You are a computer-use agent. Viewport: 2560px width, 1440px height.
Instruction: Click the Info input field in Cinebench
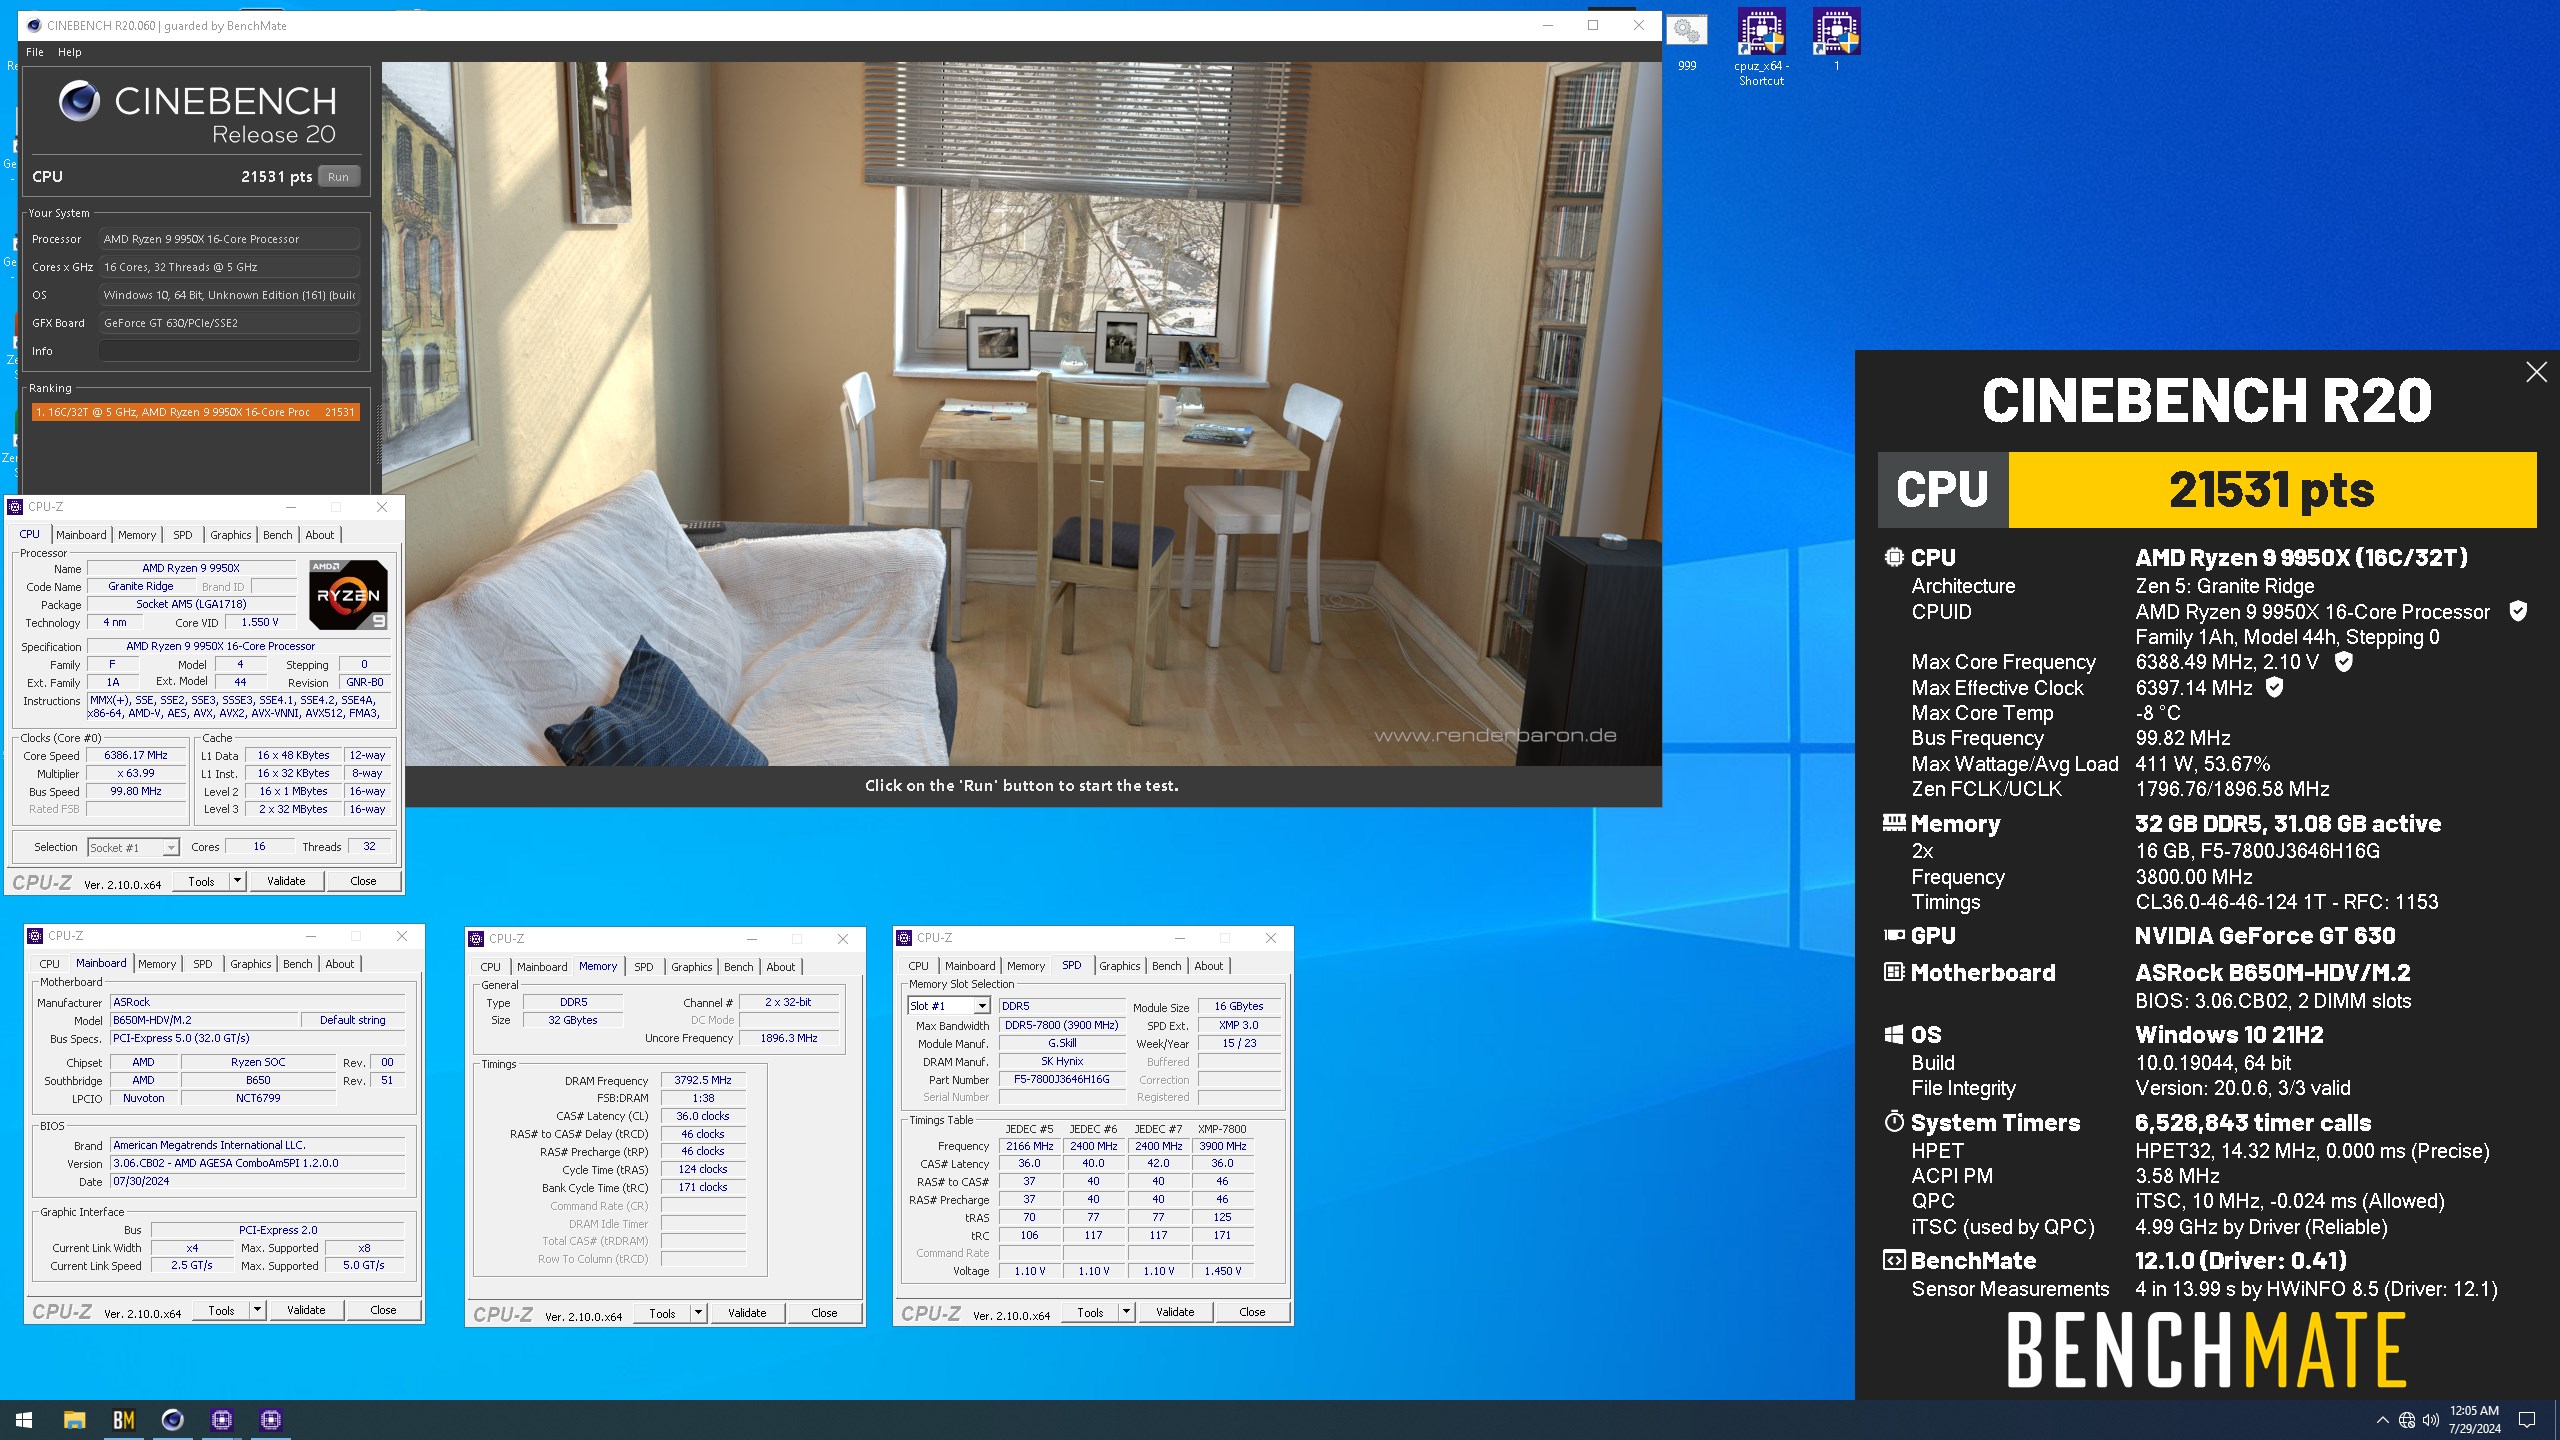[229, 351]
